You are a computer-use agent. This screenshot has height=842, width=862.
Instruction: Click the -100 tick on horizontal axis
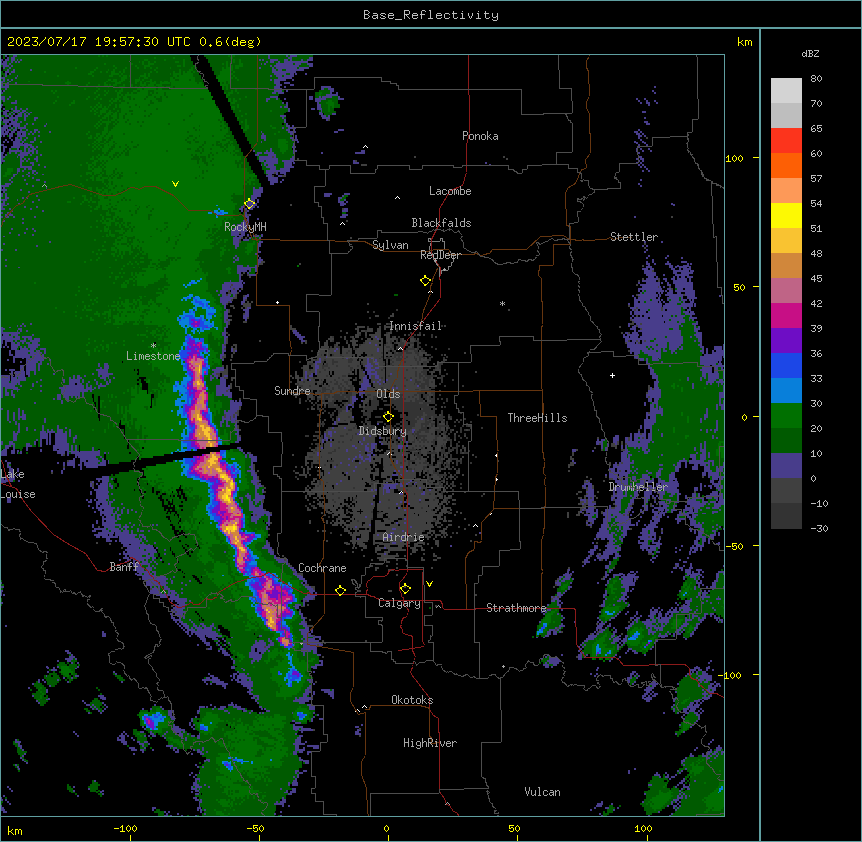(125, 828)
